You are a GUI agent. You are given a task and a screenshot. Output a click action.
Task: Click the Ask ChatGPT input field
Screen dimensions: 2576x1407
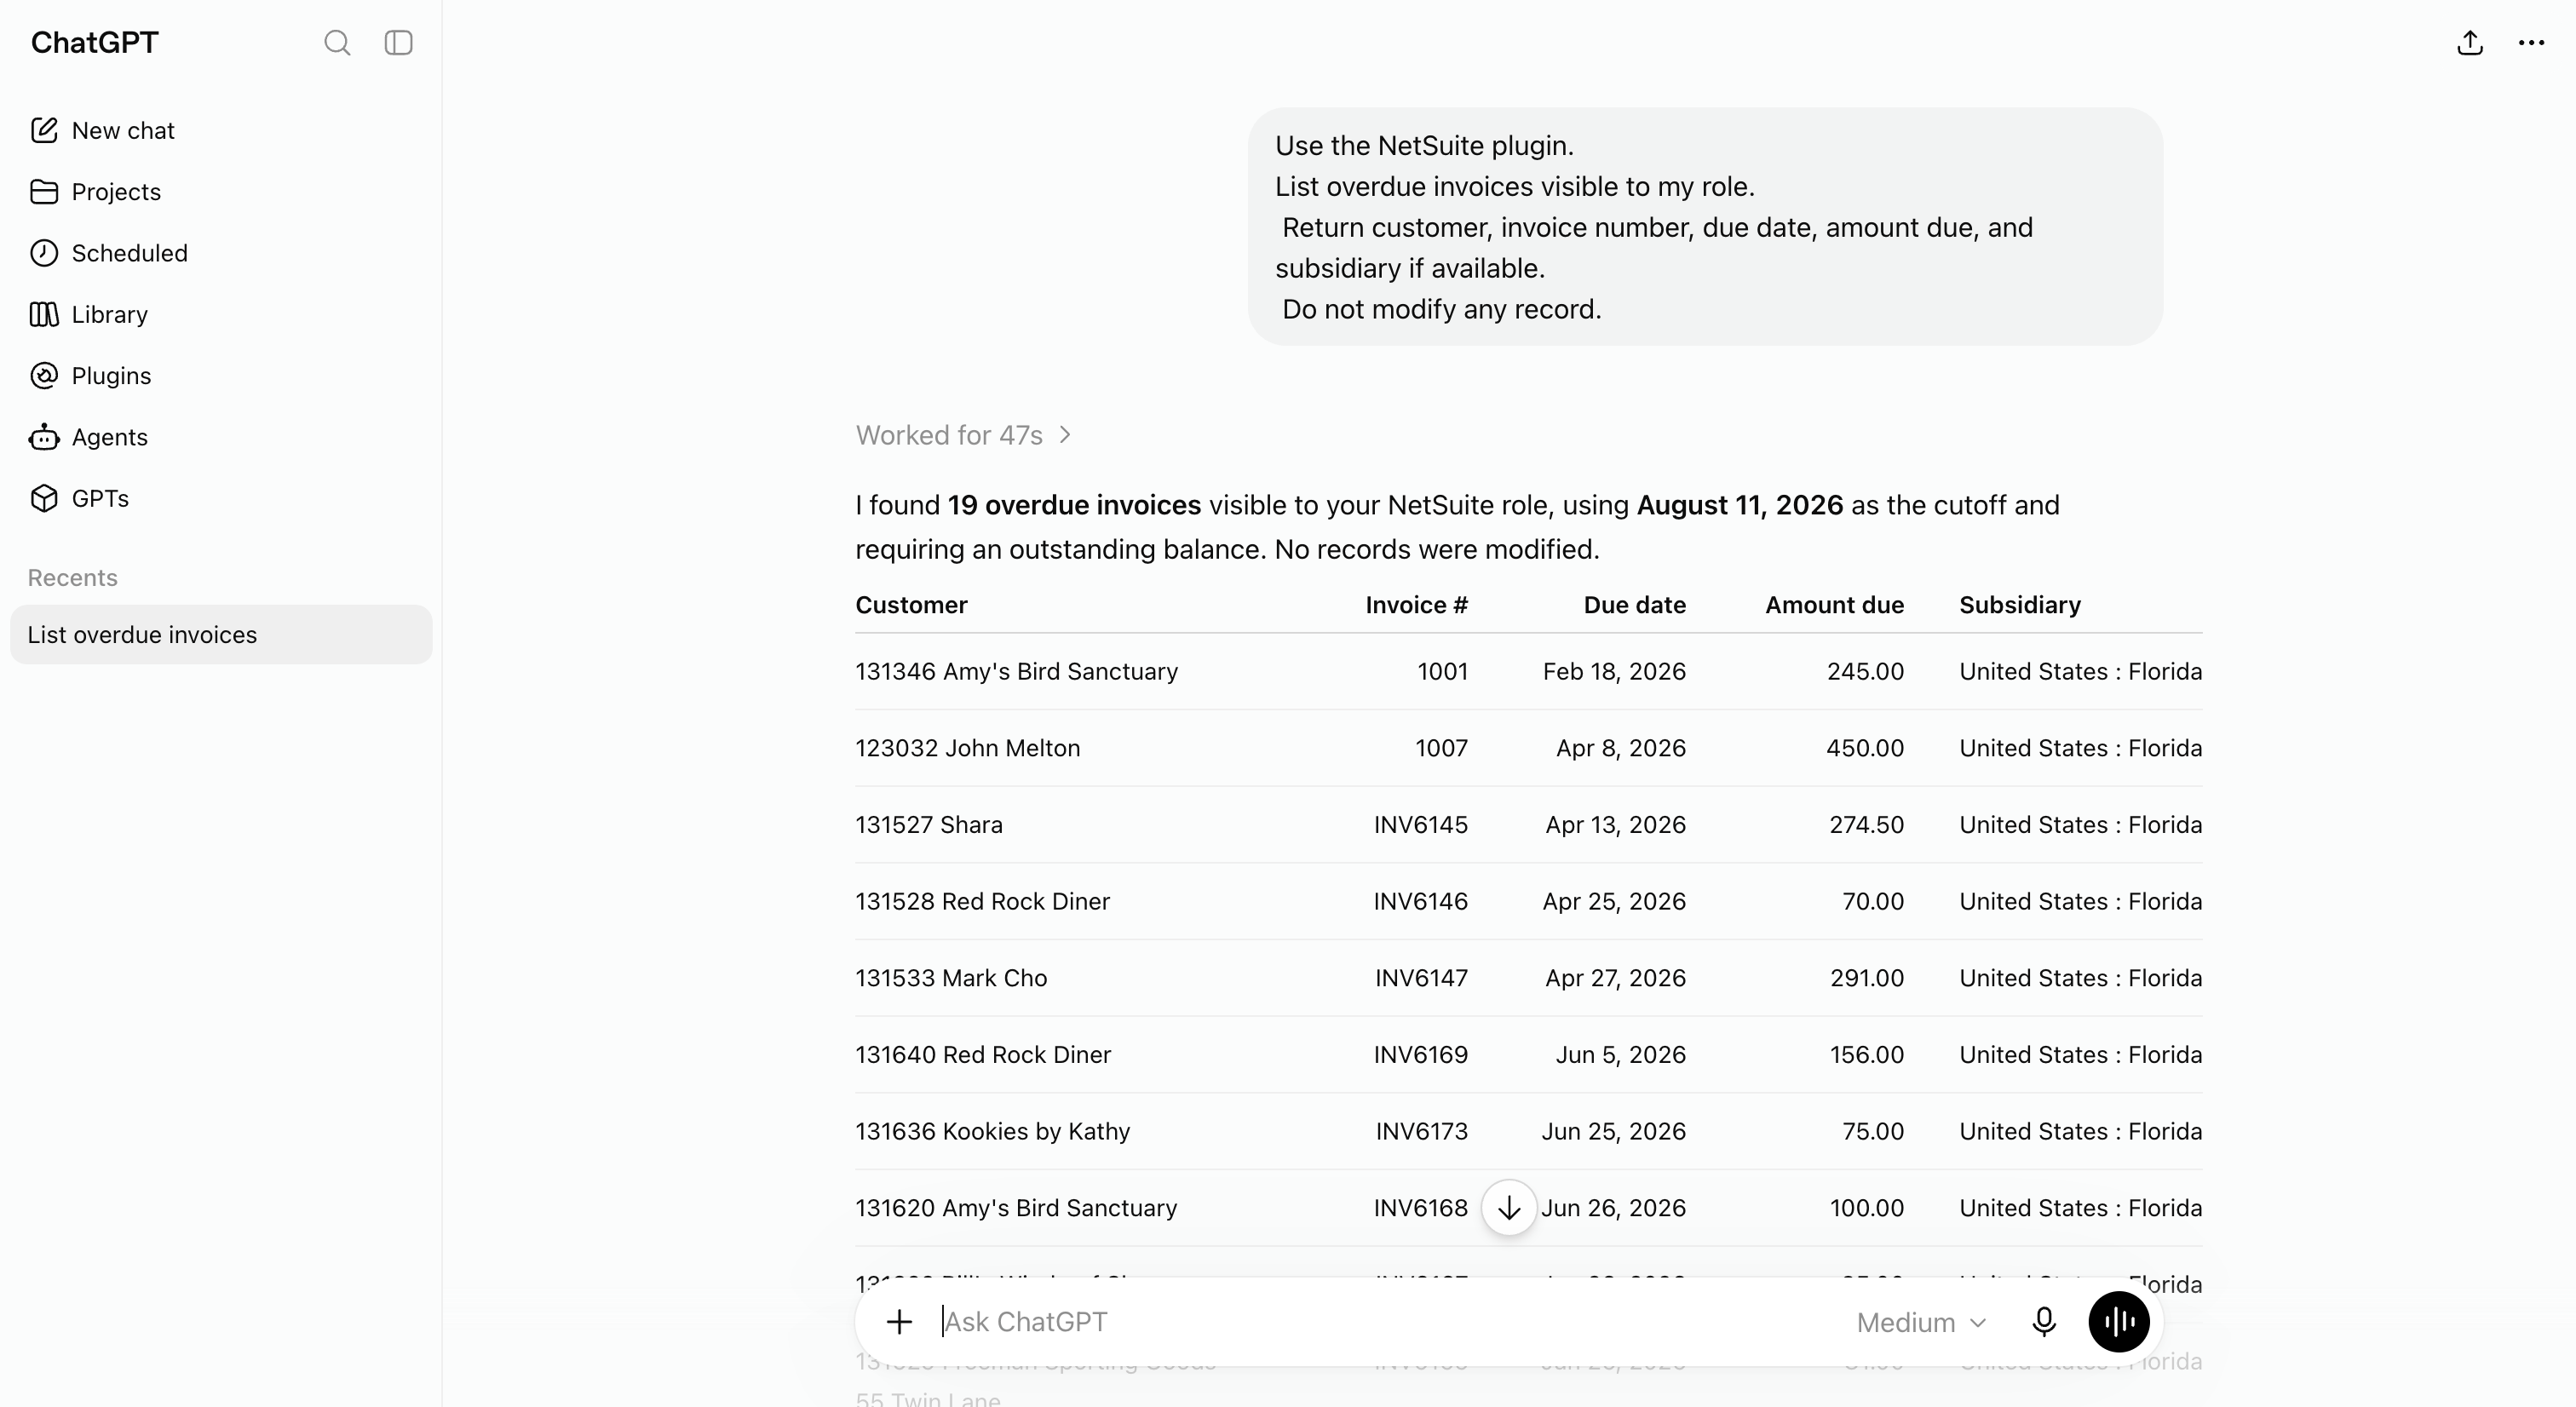point(1390,1322)
